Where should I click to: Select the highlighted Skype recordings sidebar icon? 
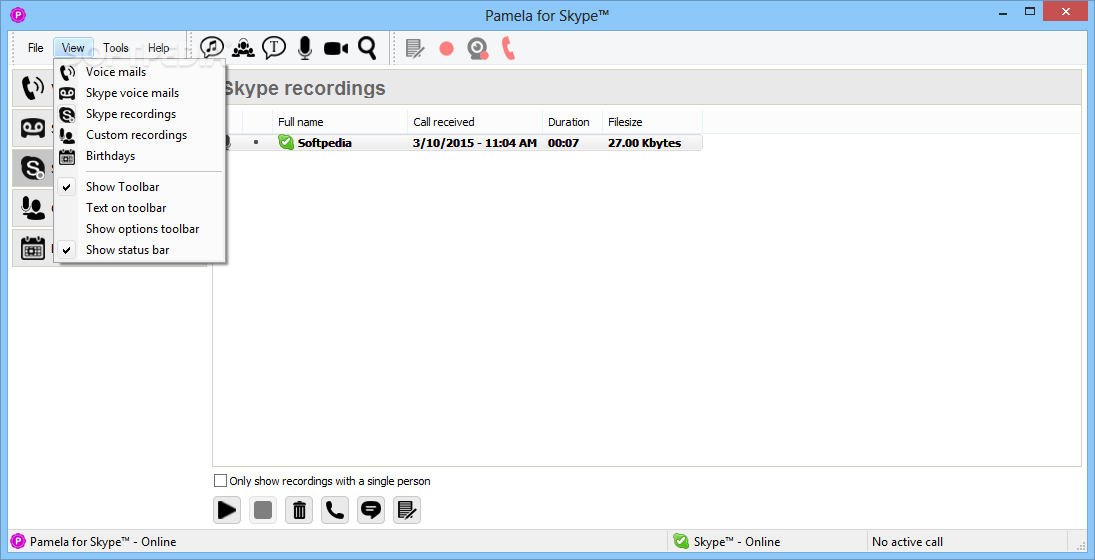click(33, 168)
